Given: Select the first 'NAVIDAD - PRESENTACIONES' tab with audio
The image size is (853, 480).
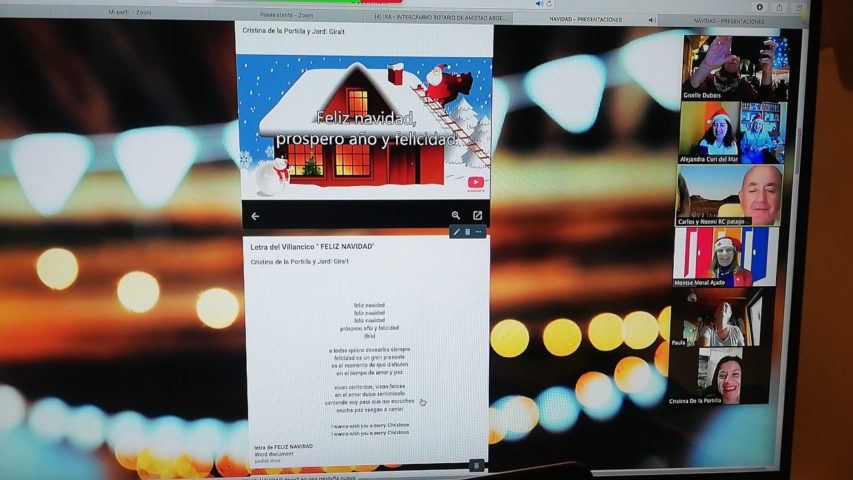Looking at the screenshot, I should pyautogui.click(x=585, y=20).
